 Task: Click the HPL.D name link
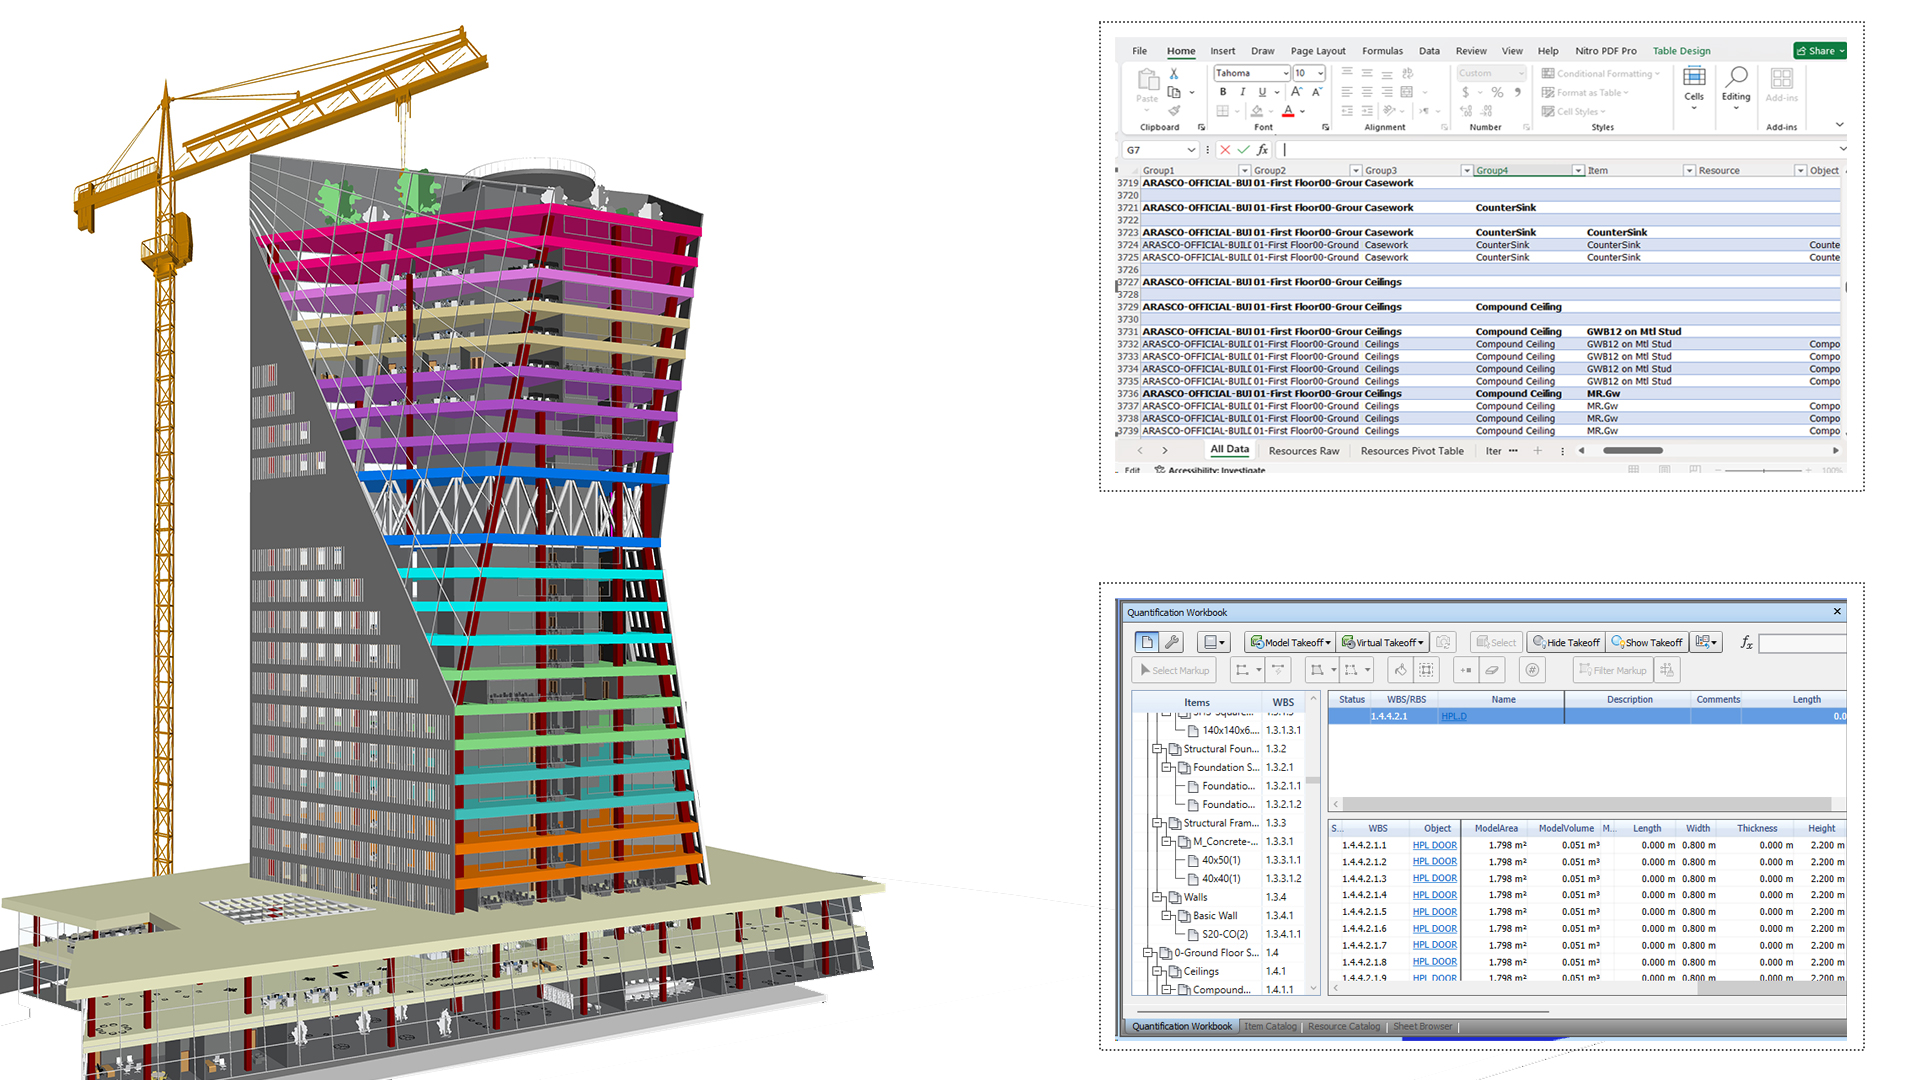tap(1453, 716)
